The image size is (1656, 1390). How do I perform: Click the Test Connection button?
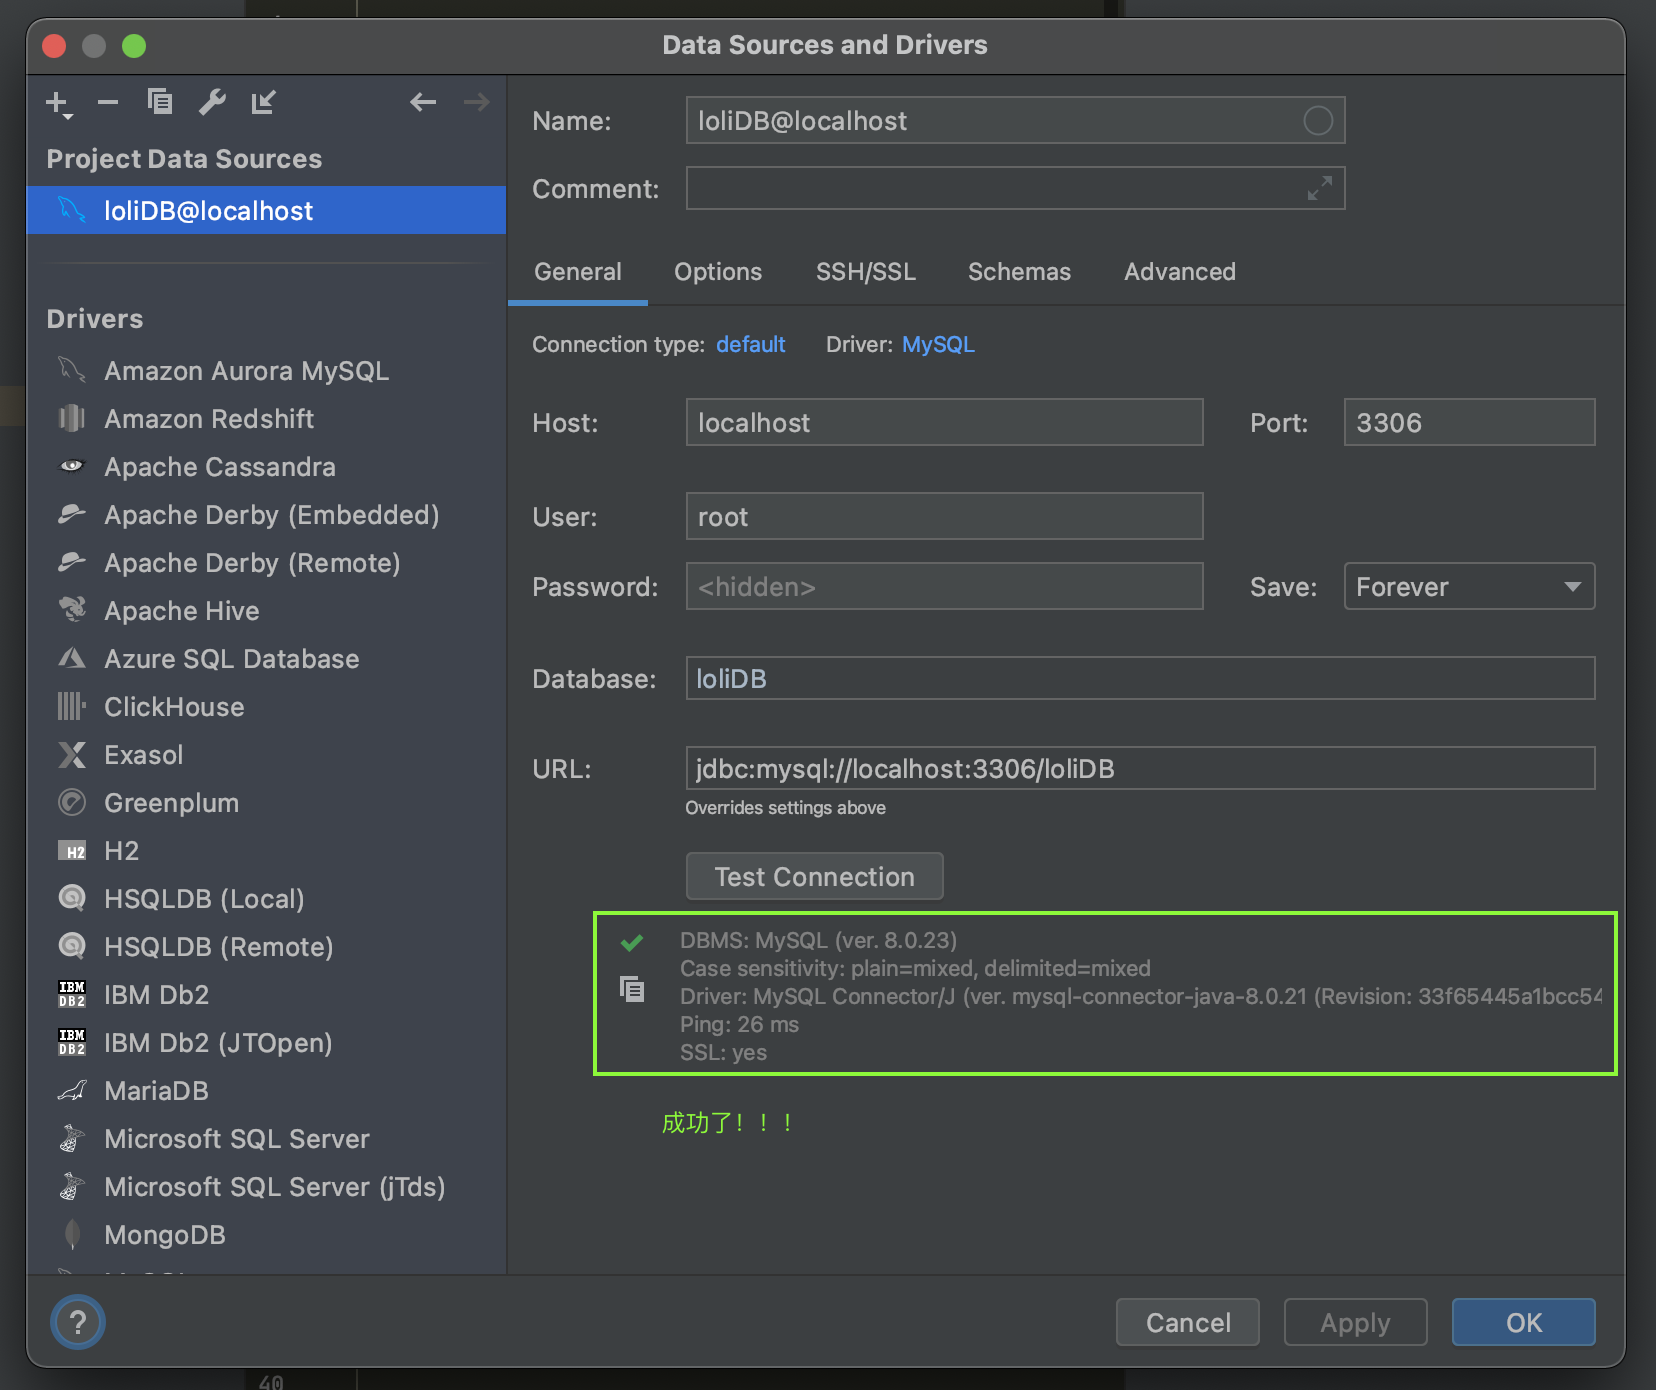tap(814, 876)
